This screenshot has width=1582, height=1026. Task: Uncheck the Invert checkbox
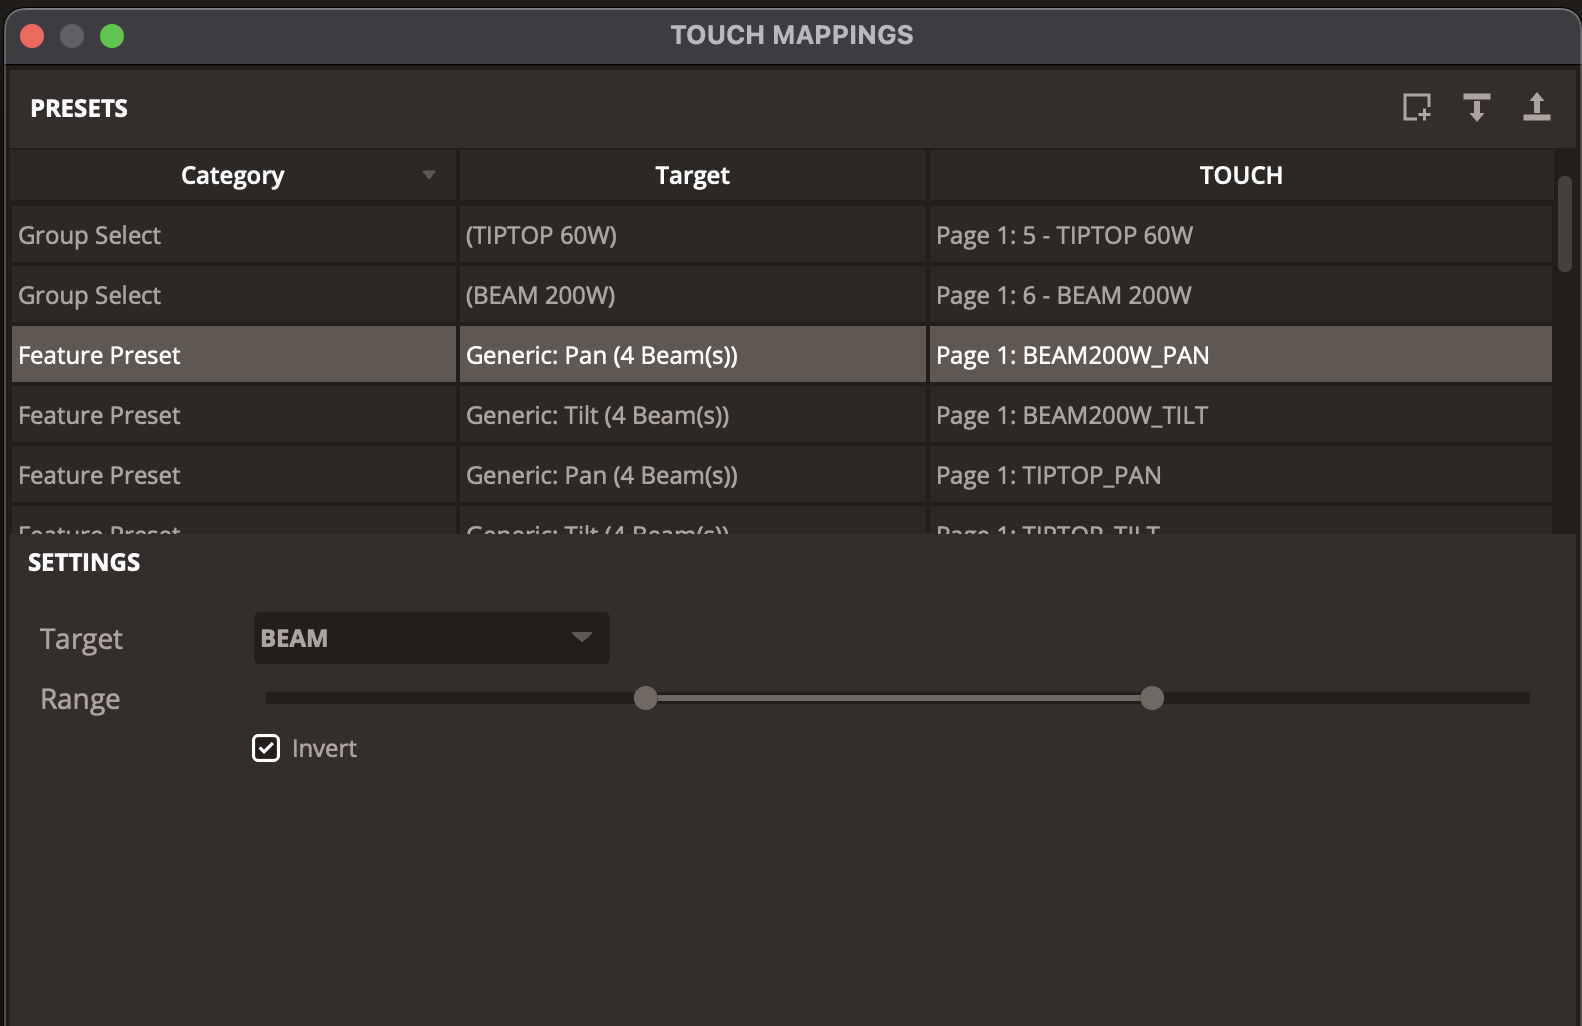tap(266, 748)
